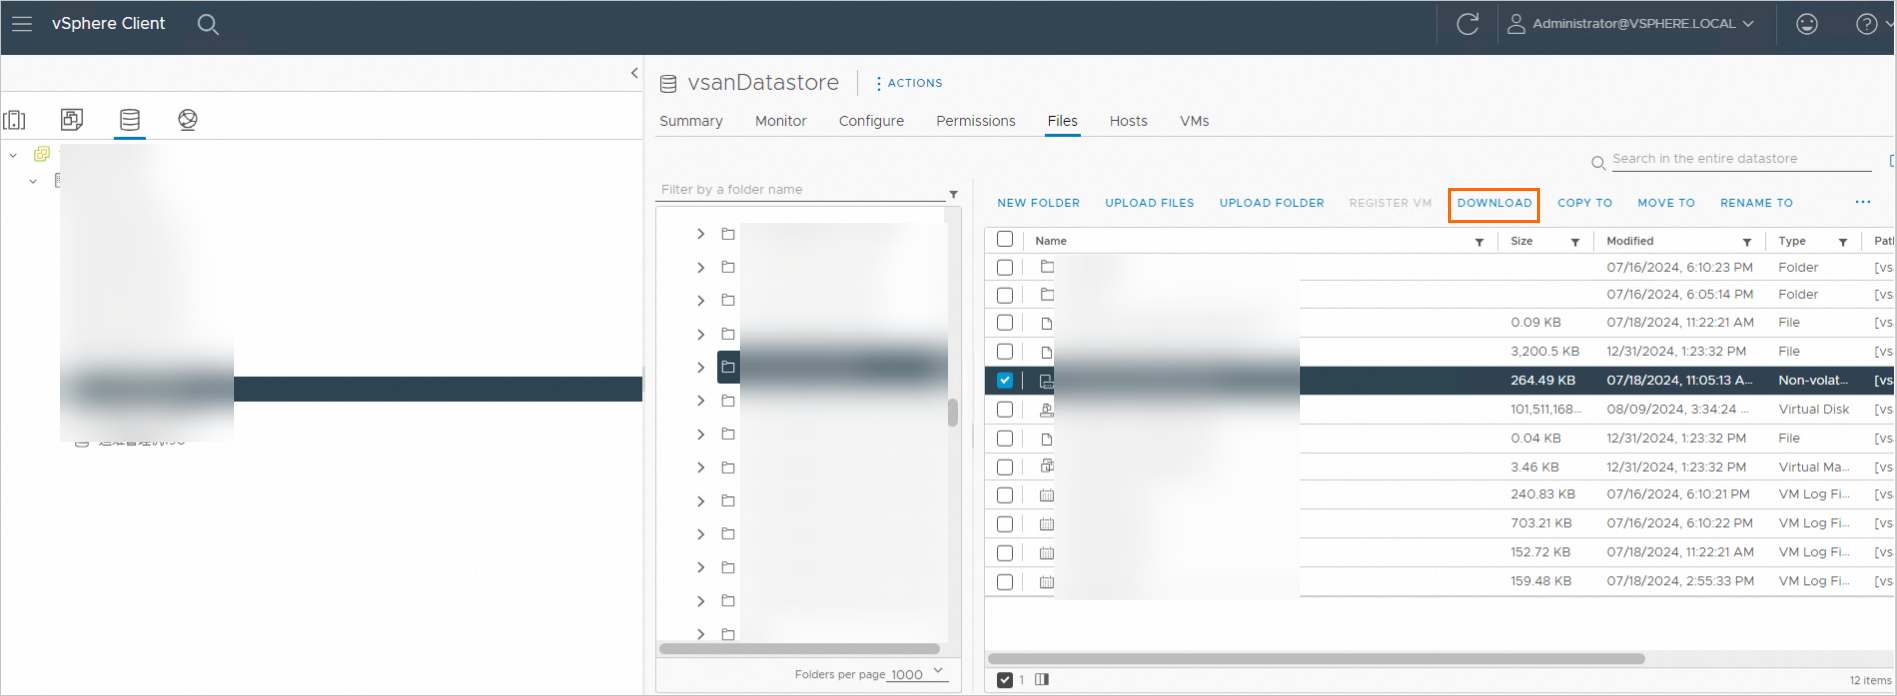The height and width of the screenshot is (696, 1897).
Task: Open the more actions ellipsis menu
Action: pos(1862,202)
